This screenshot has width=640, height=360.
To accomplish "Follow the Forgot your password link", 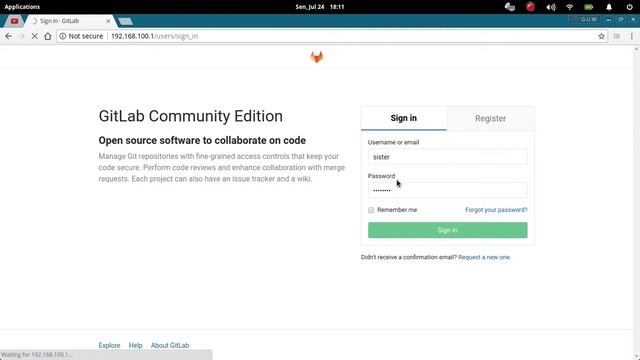I will pos(496,210).
